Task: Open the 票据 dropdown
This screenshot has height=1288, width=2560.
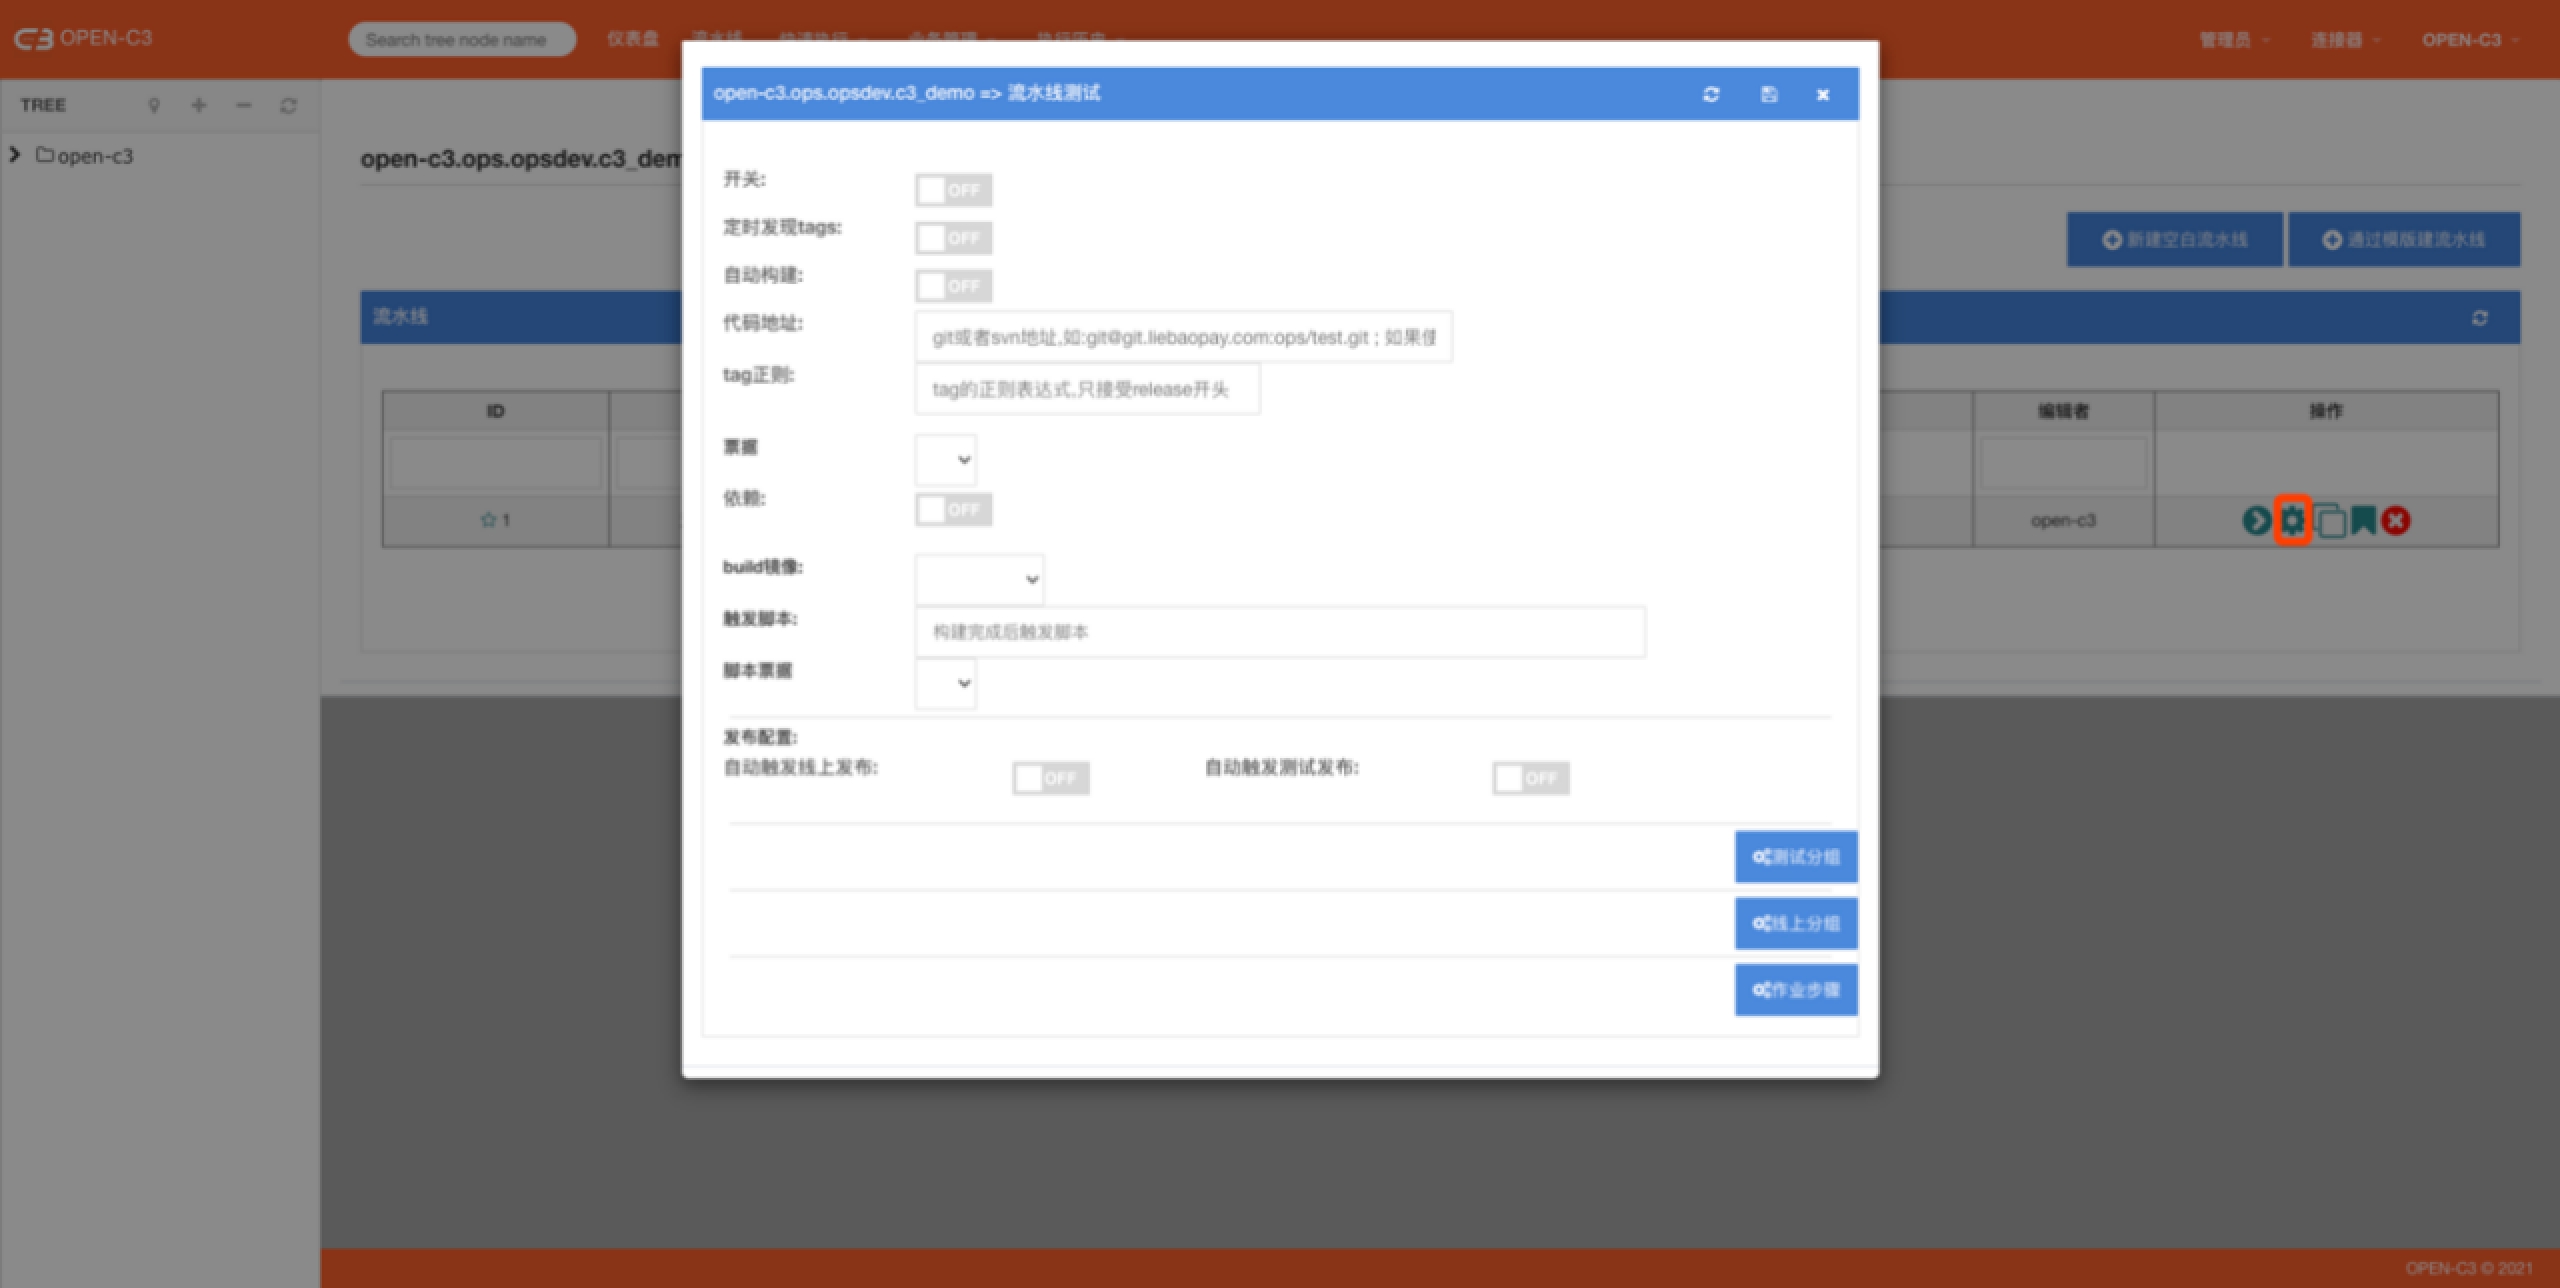Action: coord(946,460)
